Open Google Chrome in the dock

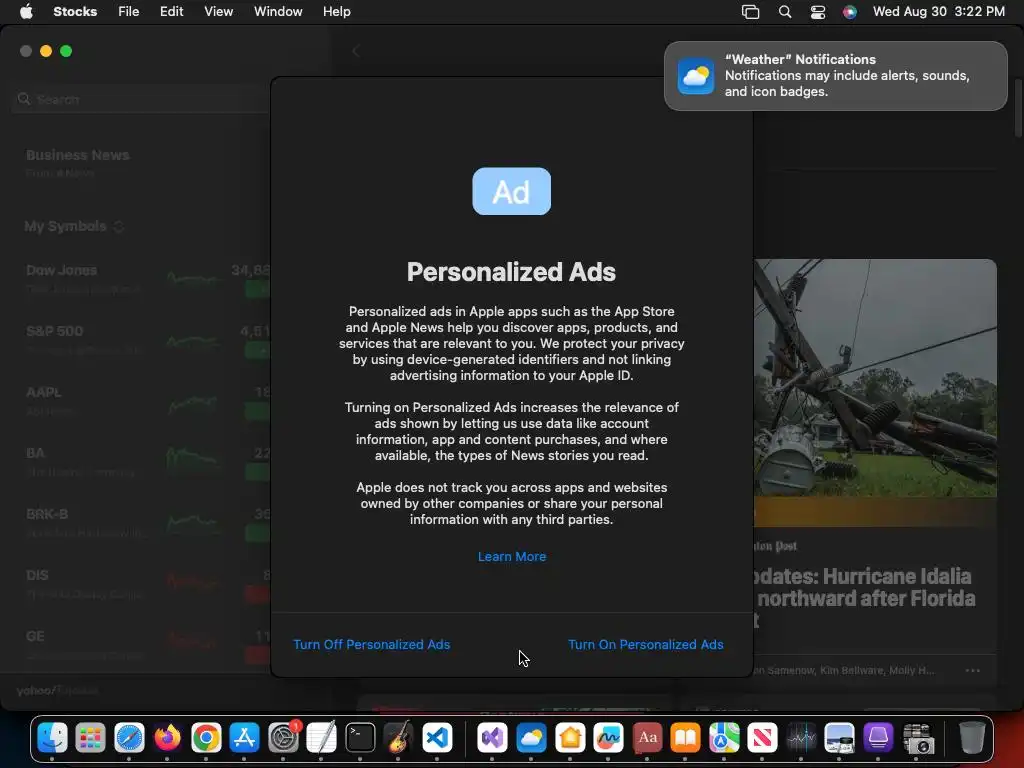206,738
